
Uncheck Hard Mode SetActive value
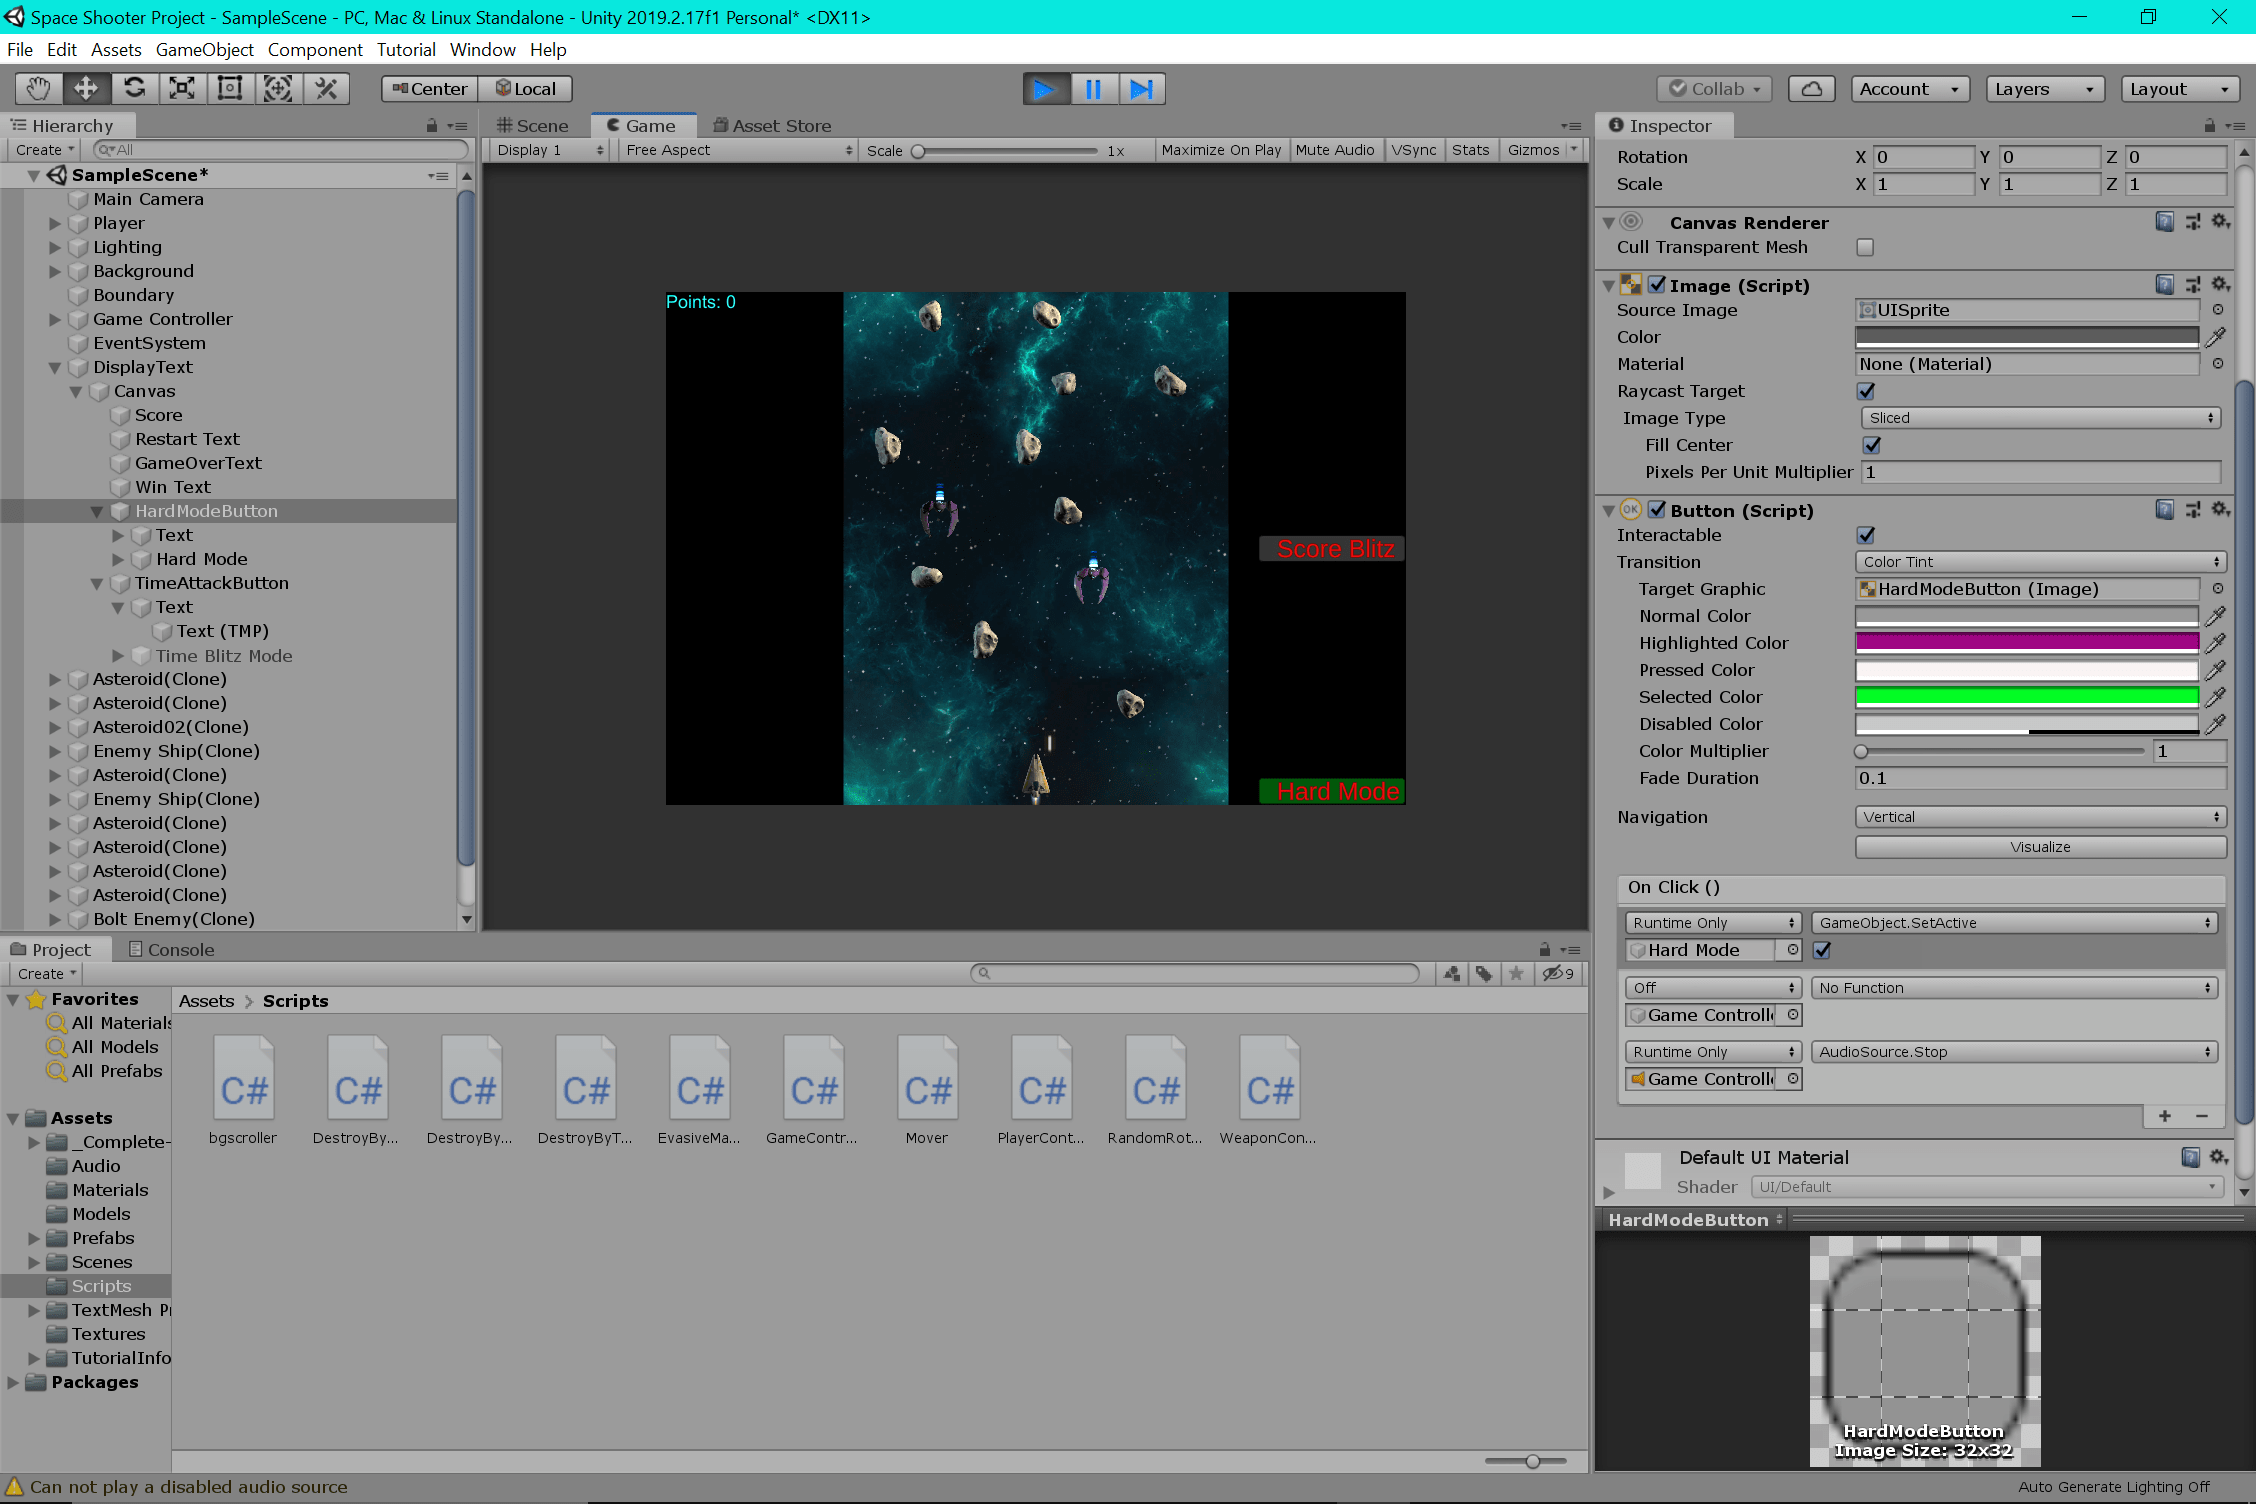coord(1822,950)
